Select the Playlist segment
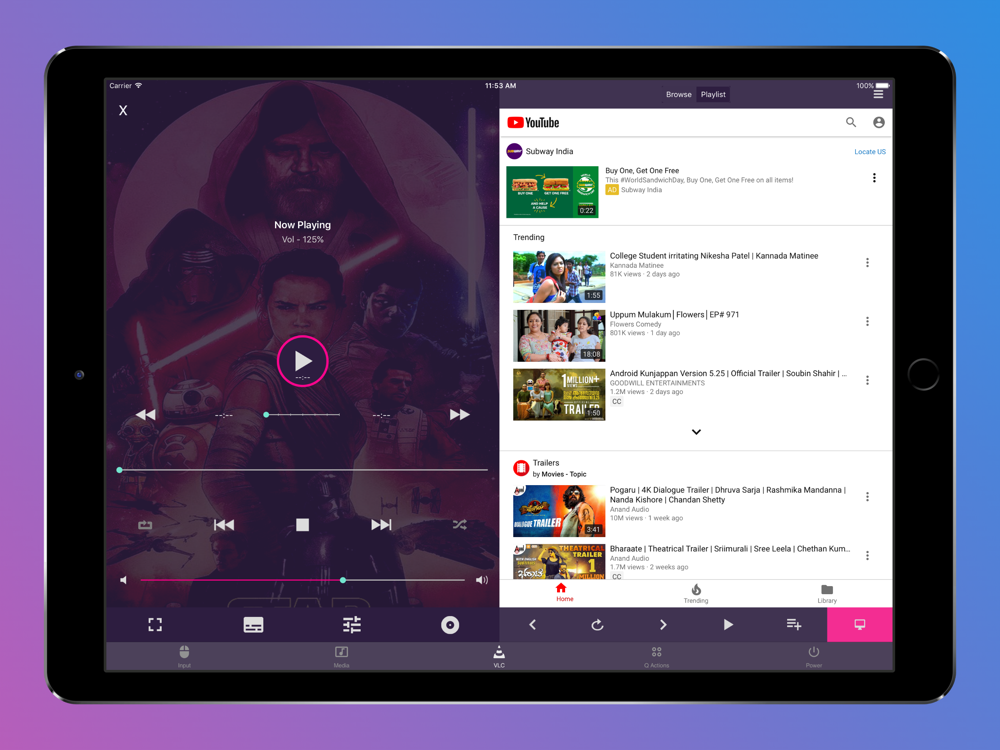 (x=713, y=94)
